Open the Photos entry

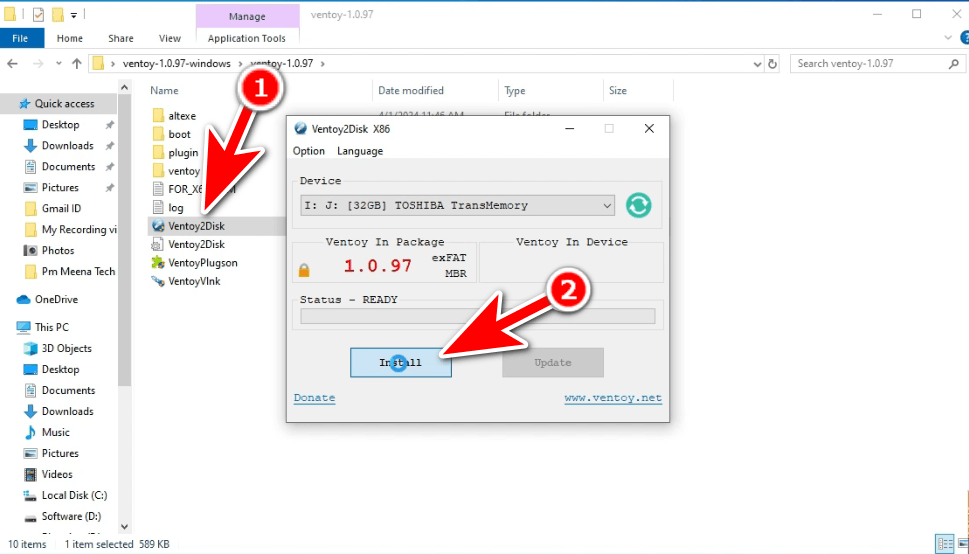click(57, 250)
